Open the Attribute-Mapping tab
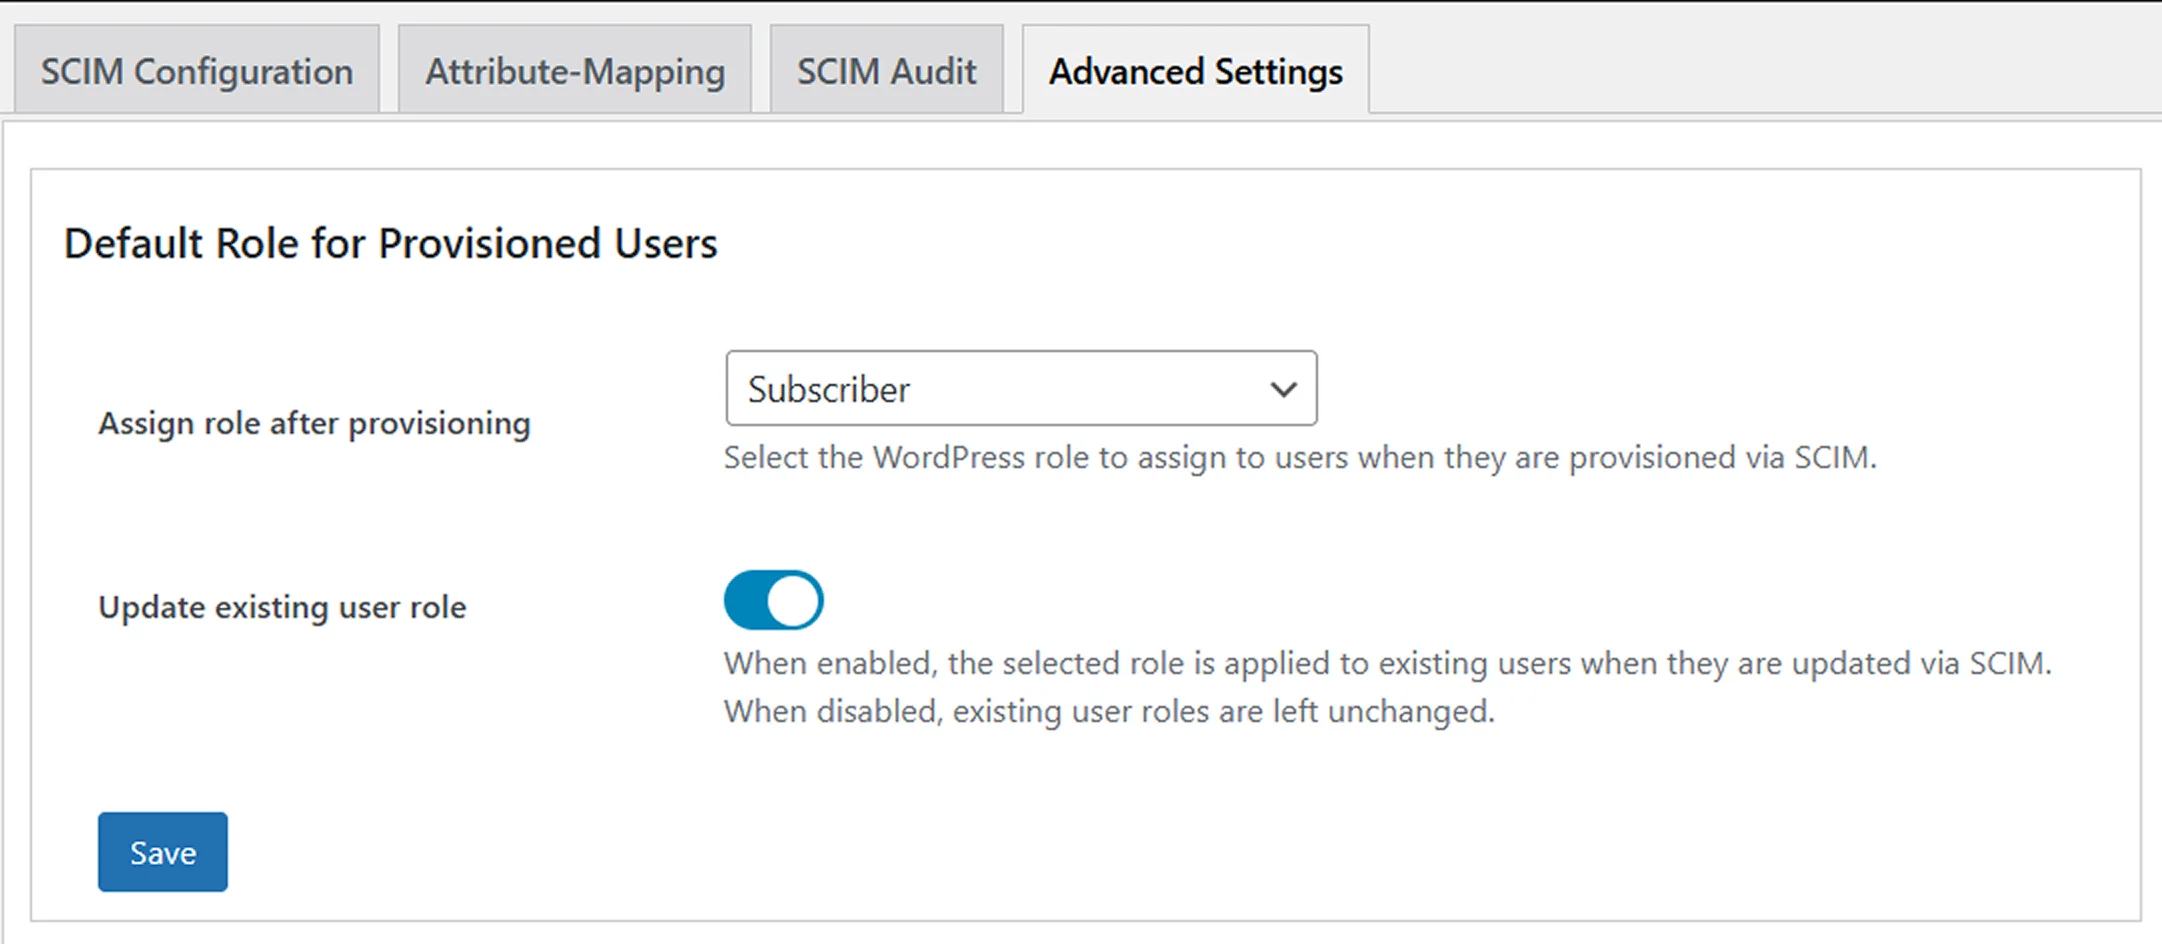2162x944 pixels. pos(575,70)
